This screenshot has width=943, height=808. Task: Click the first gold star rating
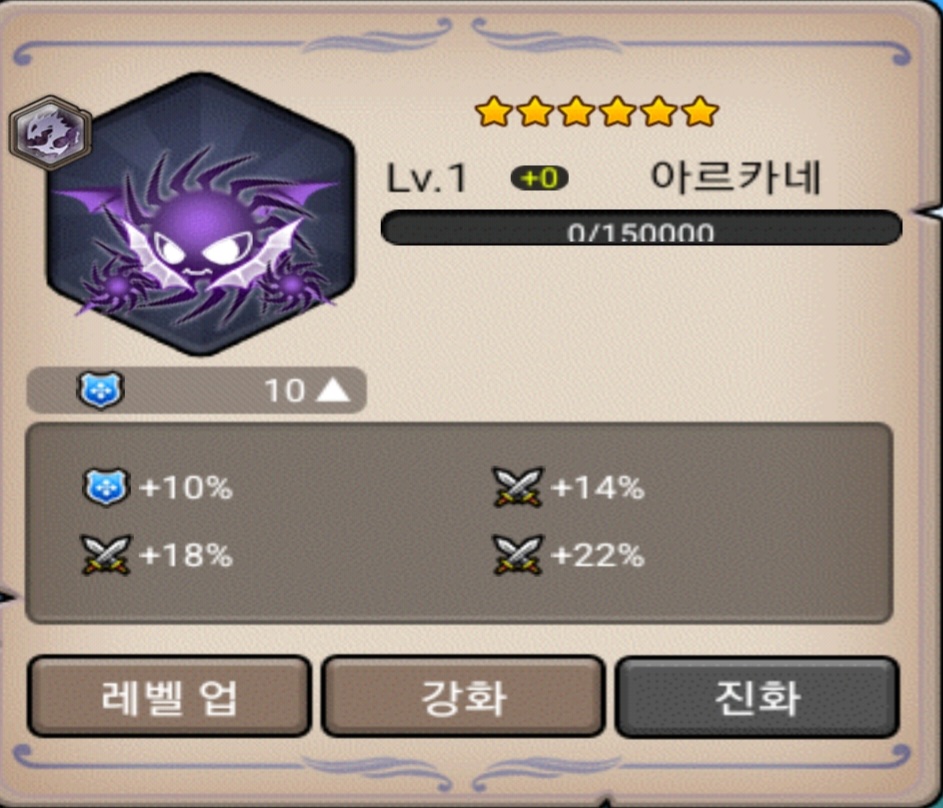(494, 111)
